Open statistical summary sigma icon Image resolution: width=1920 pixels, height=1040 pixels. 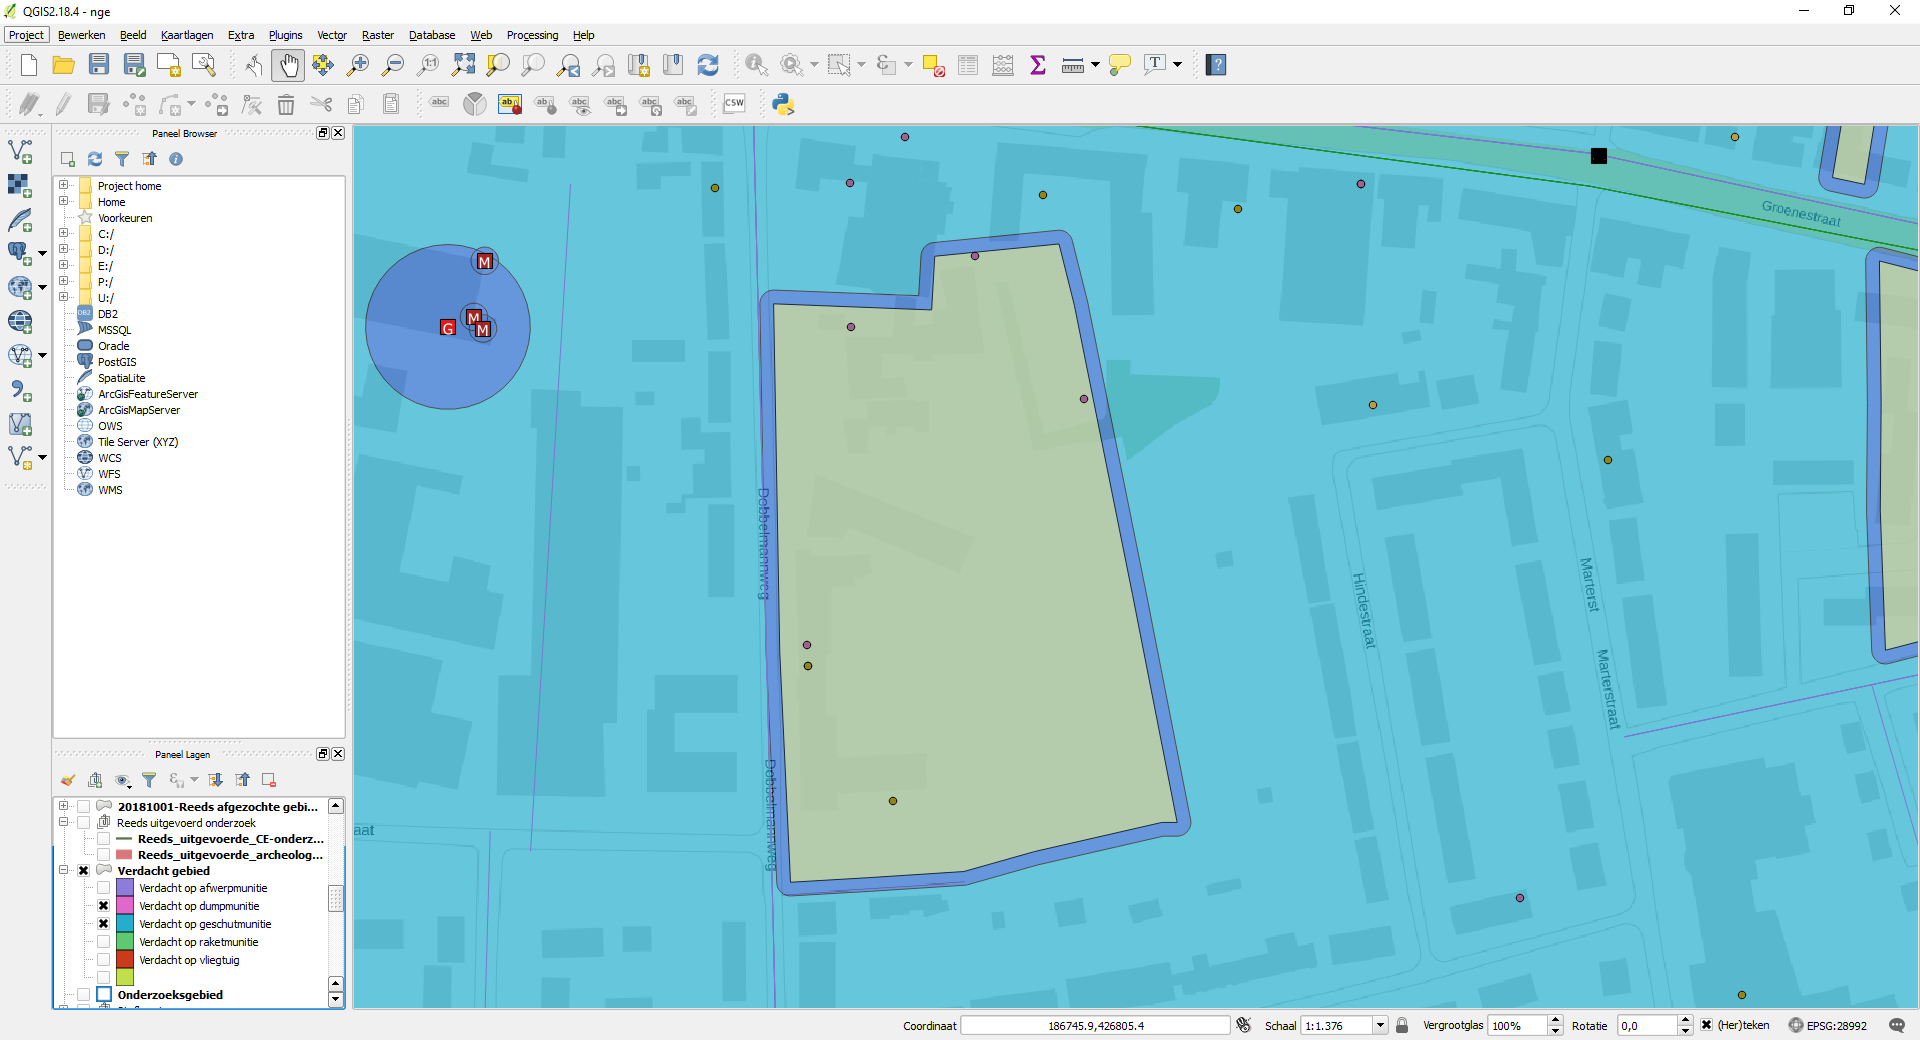[1038, 65]
